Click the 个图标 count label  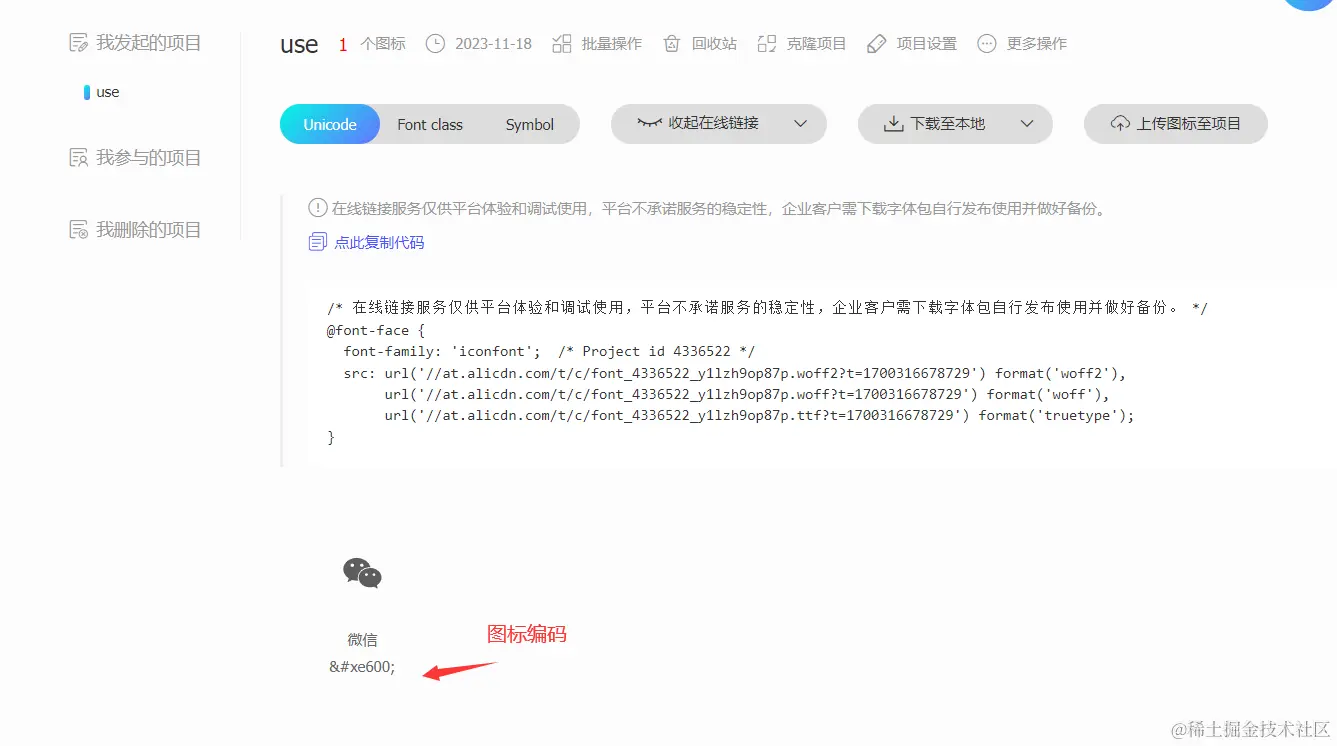pyautogui.click(x=383, y=44)
